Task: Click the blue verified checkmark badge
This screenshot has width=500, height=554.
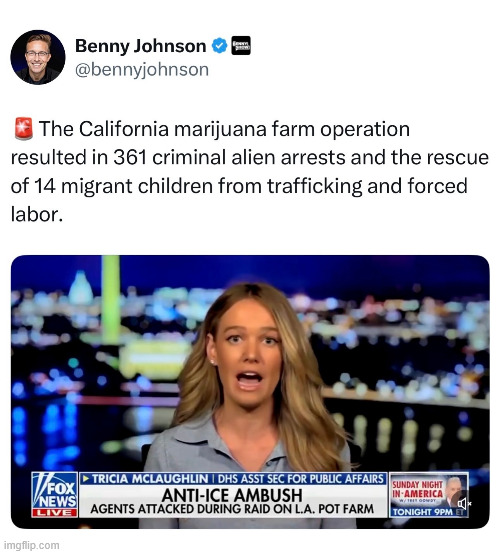Action: pyautogui.click(x=219, y=46)
